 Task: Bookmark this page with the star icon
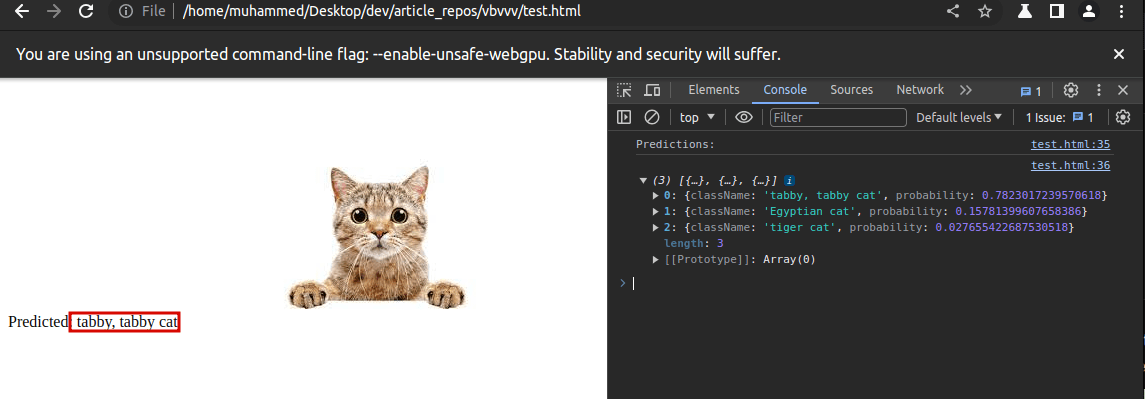pyautogui.click(x=985, y=11)
